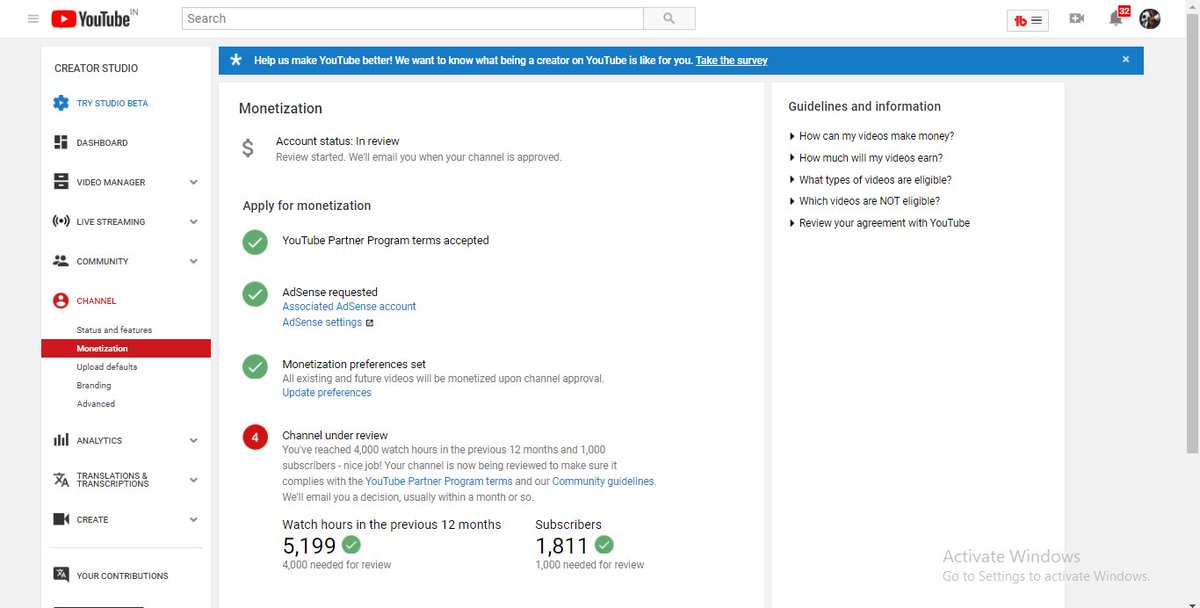The width and height of the screenshot is (1200, 608).
Task: Open the Dashboard menu item
Action: 102,143
